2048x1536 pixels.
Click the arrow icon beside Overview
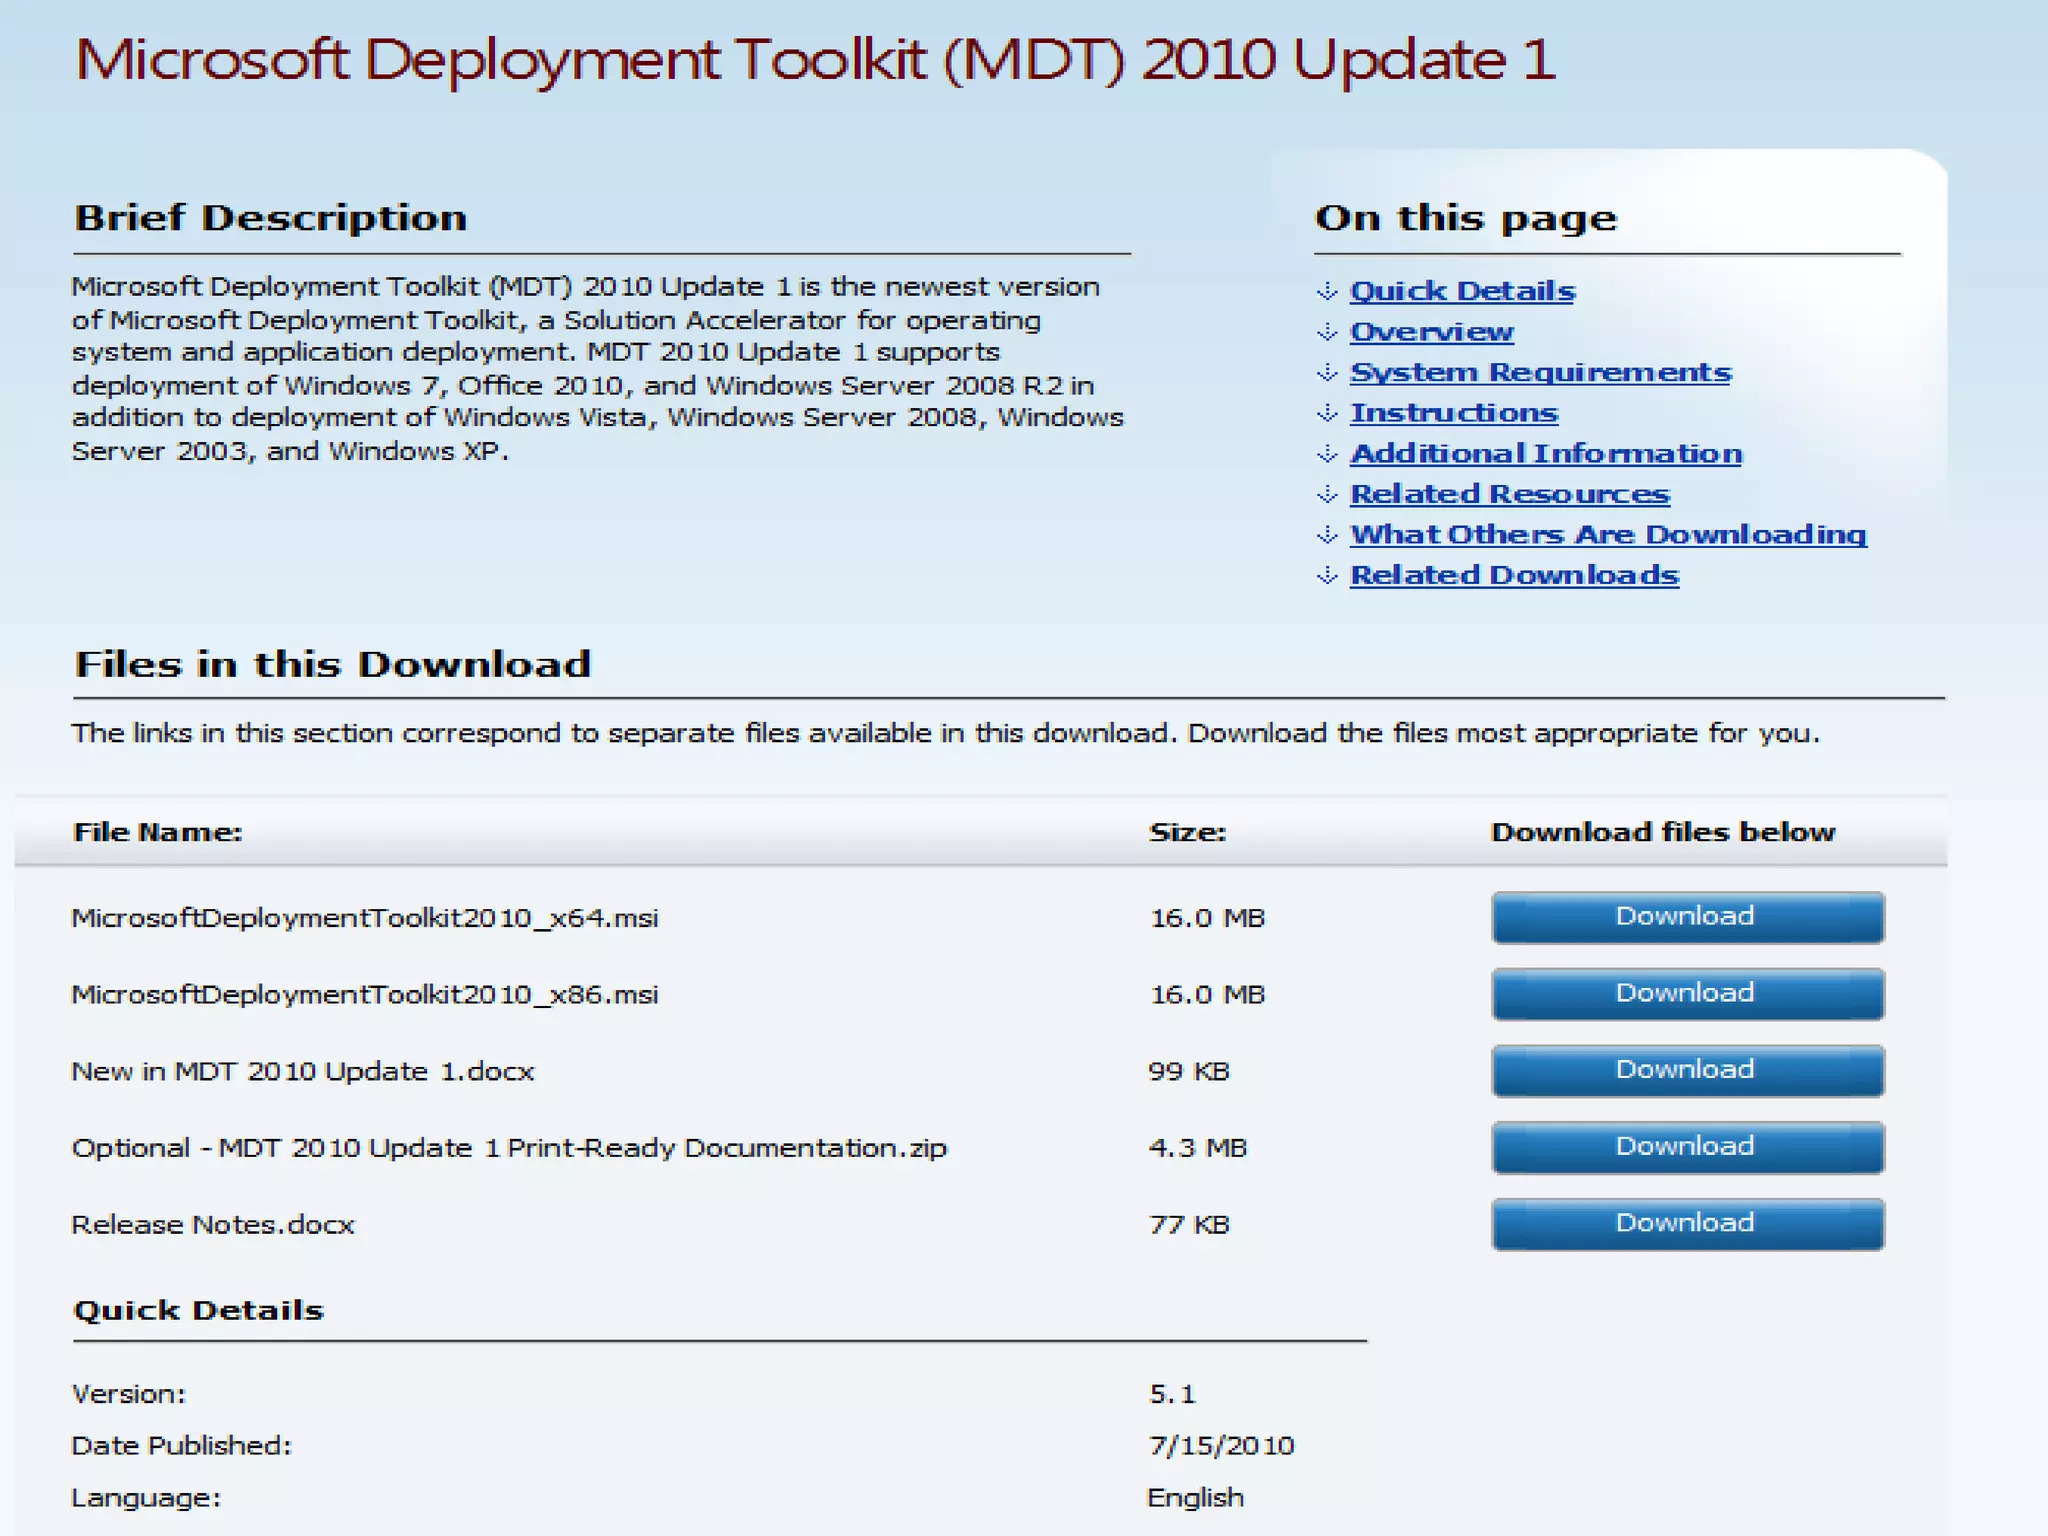[x=1327, y=332]
